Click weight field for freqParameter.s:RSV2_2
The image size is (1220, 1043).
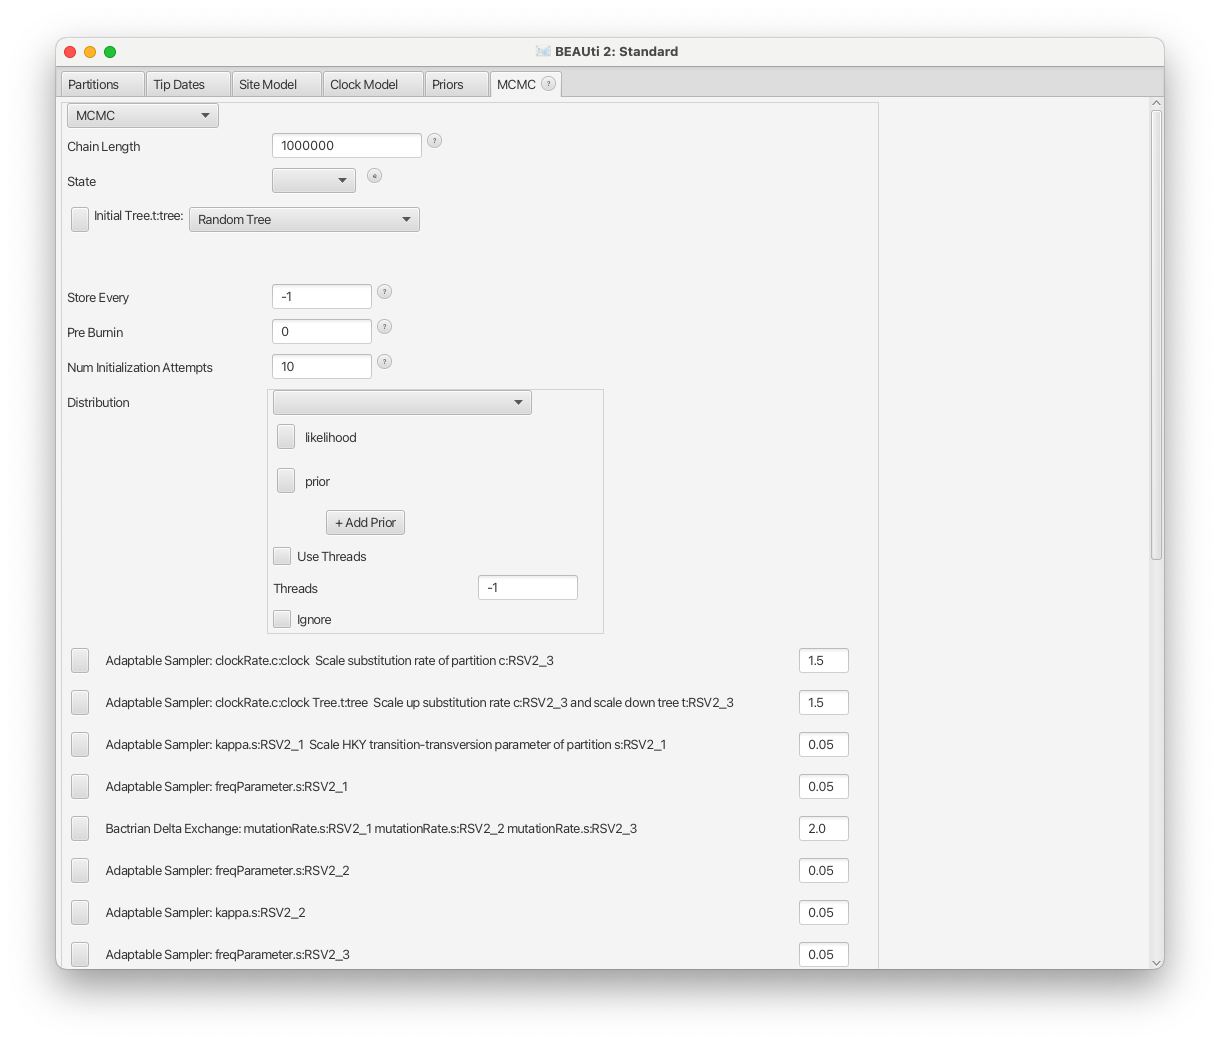pyautogui.click(x=824, y=870)
